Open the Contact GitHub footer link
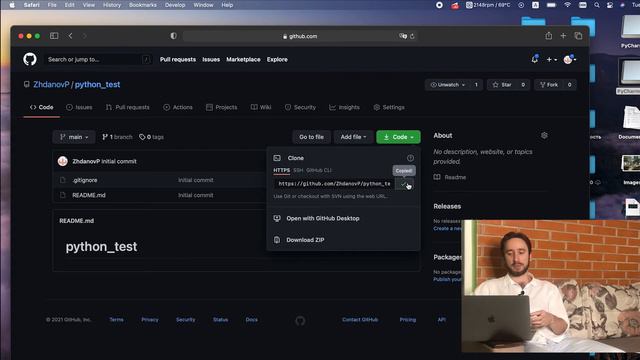The height and width of the screenshot is (360, 640). tap(360, 320)
